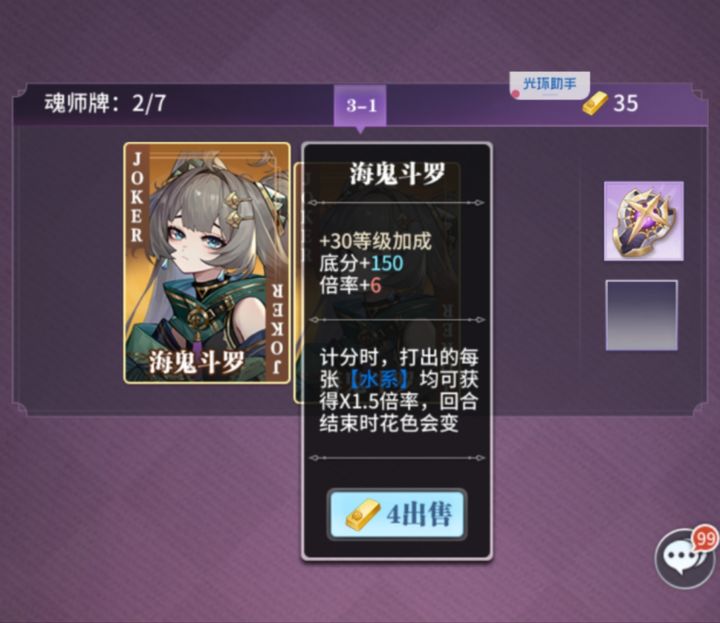Click the red 99 notification badge
720x623 pixels.
[x=706, y=538]
